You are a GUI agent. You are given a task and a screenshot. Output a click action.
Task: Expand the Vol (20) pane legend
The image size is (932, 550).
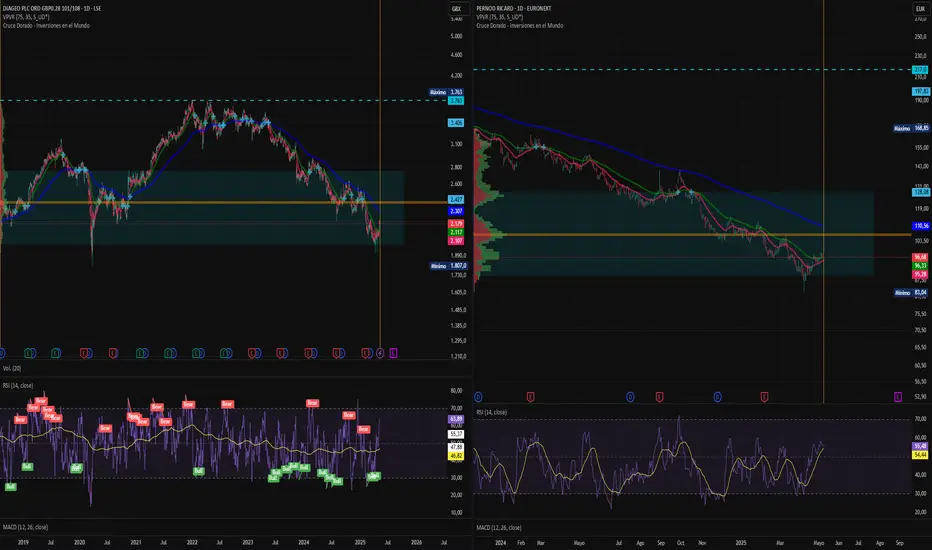click(12, 369)
